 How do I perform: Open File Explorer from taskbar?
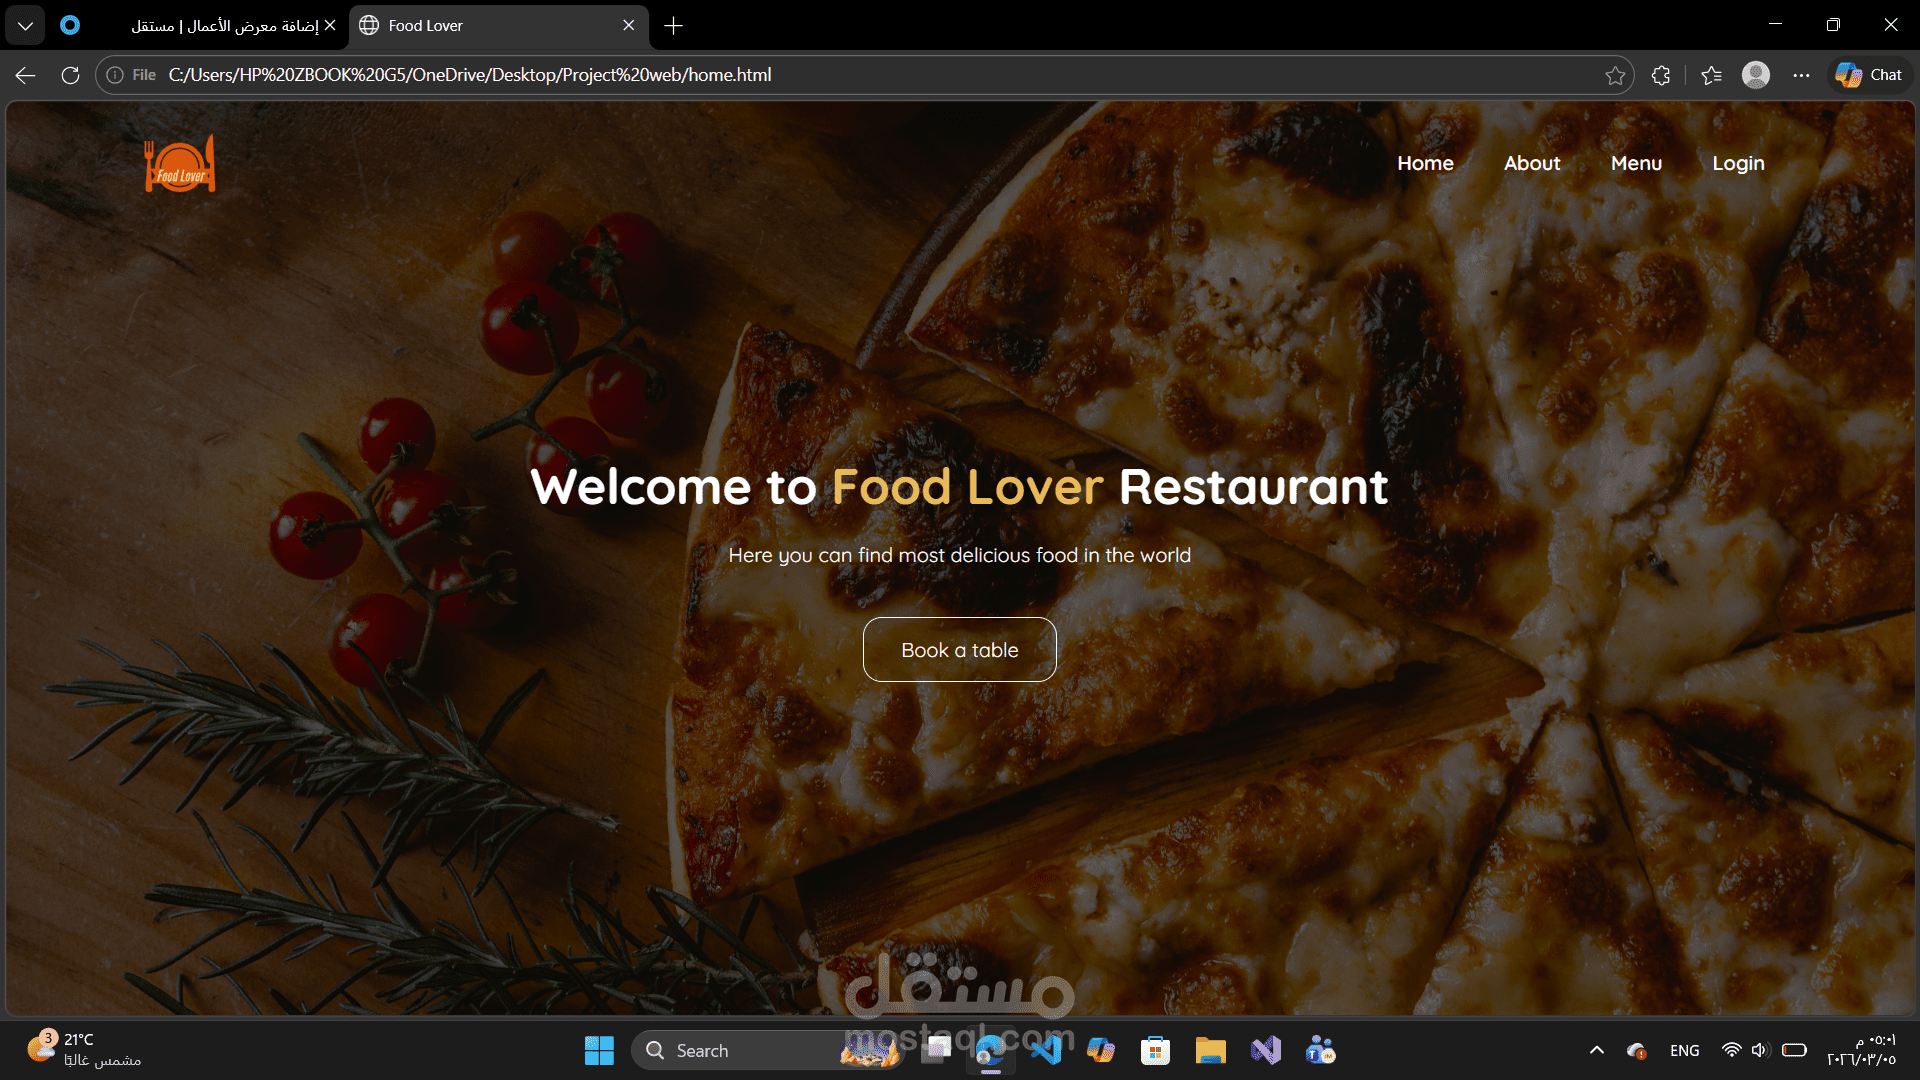(1210, 1050)
